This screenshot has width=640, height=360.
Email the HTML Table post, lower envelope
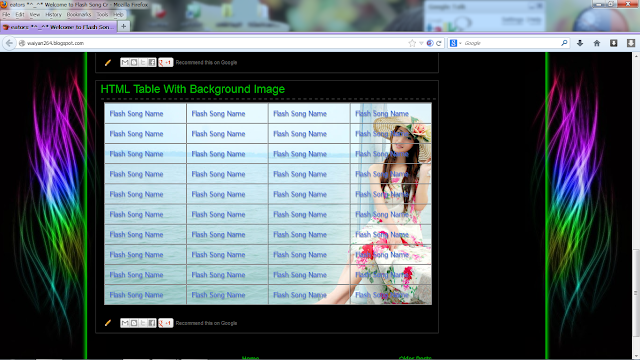tap(125, 323)
